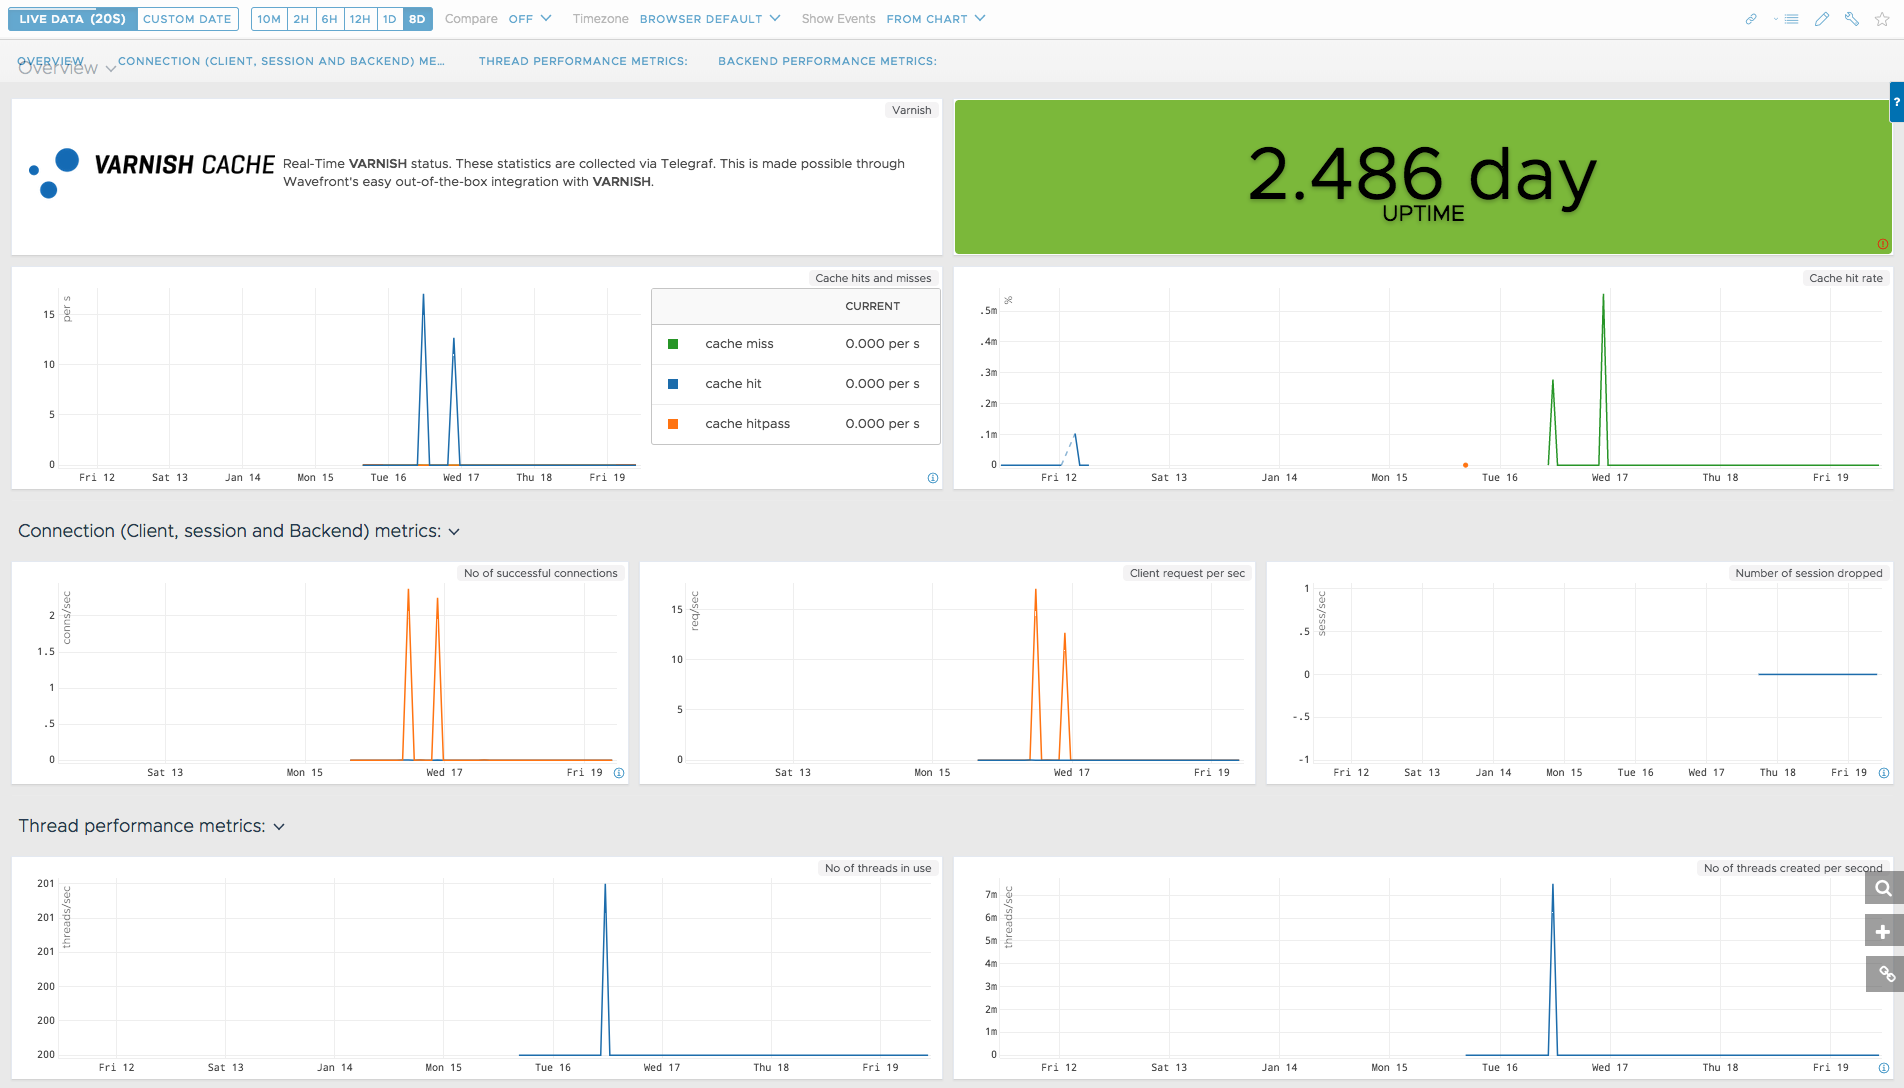Click No of threads created per second title
The width and height of the screenshot is (1904, 1088).
click(1793, 868)
